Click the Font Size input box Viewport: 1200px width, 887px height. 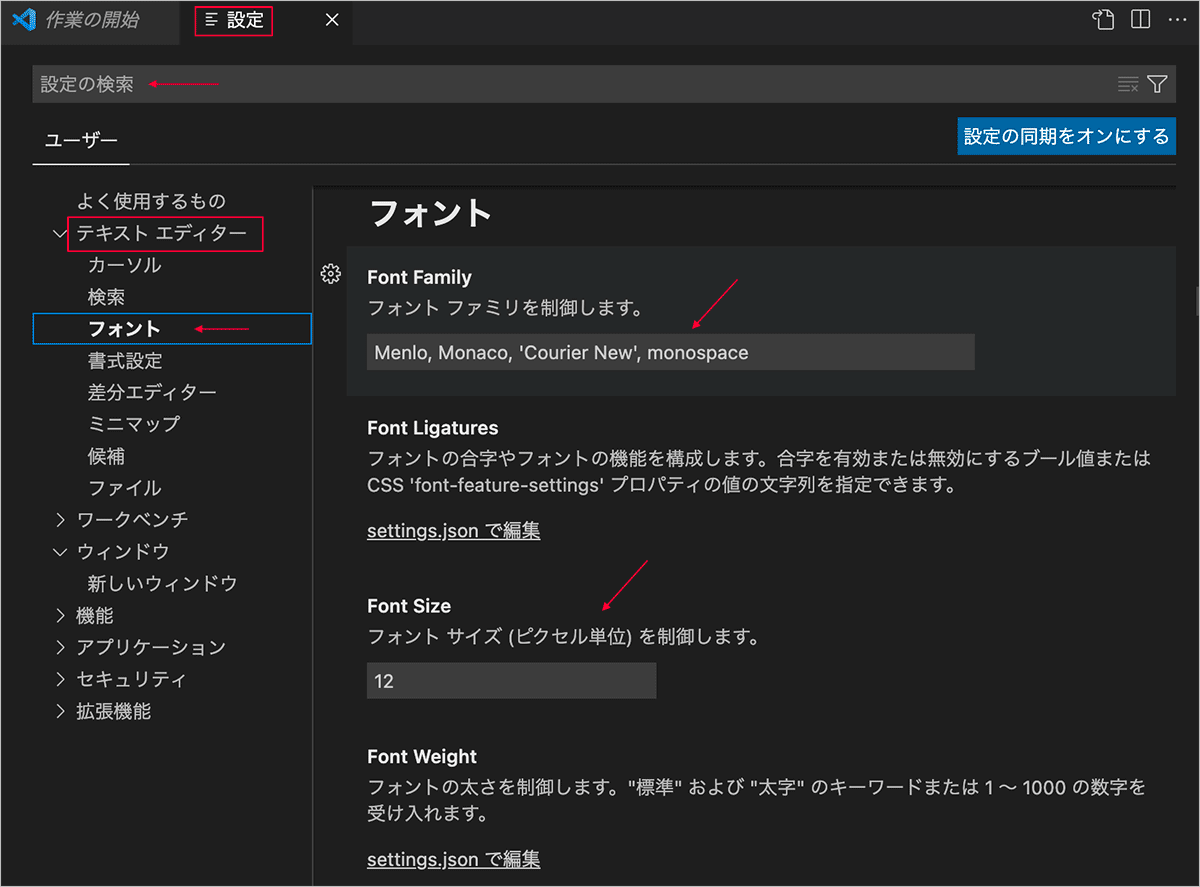pyautogui.click(x=511, y=681)
